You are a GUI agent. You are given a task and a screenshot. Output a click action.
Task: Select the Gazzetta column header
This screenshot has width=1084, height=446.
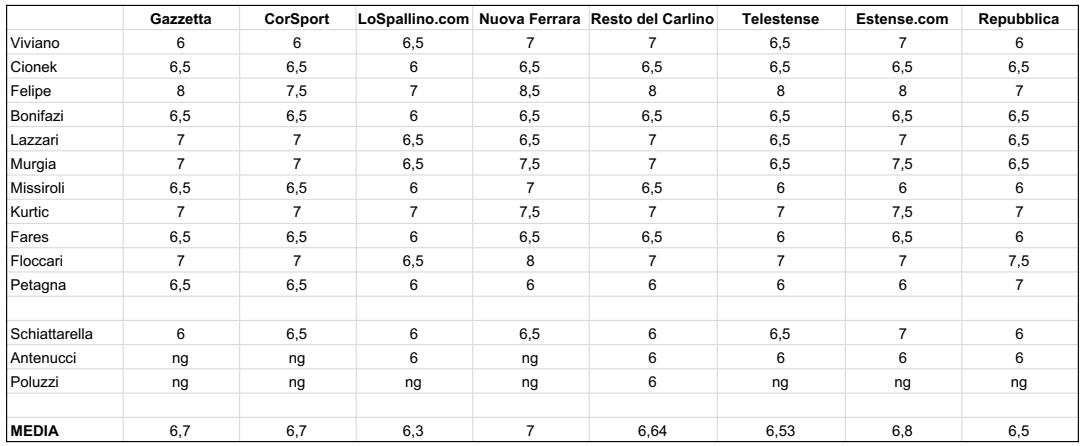(x=180, y=19)
